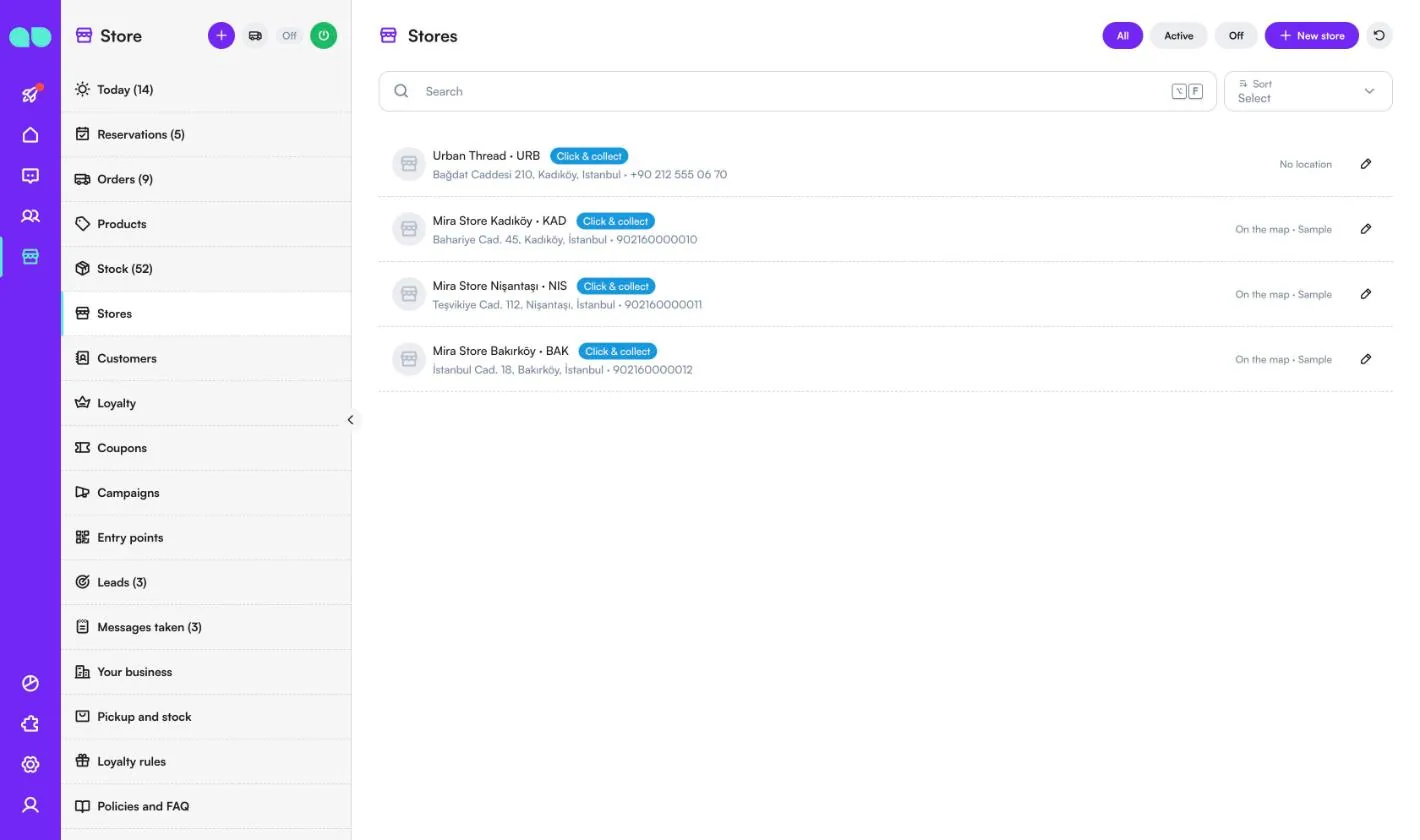The height and width of the screenshot is (840, 1420).
Task: Open Leads (3) in the sidebar
Action: 206,582
